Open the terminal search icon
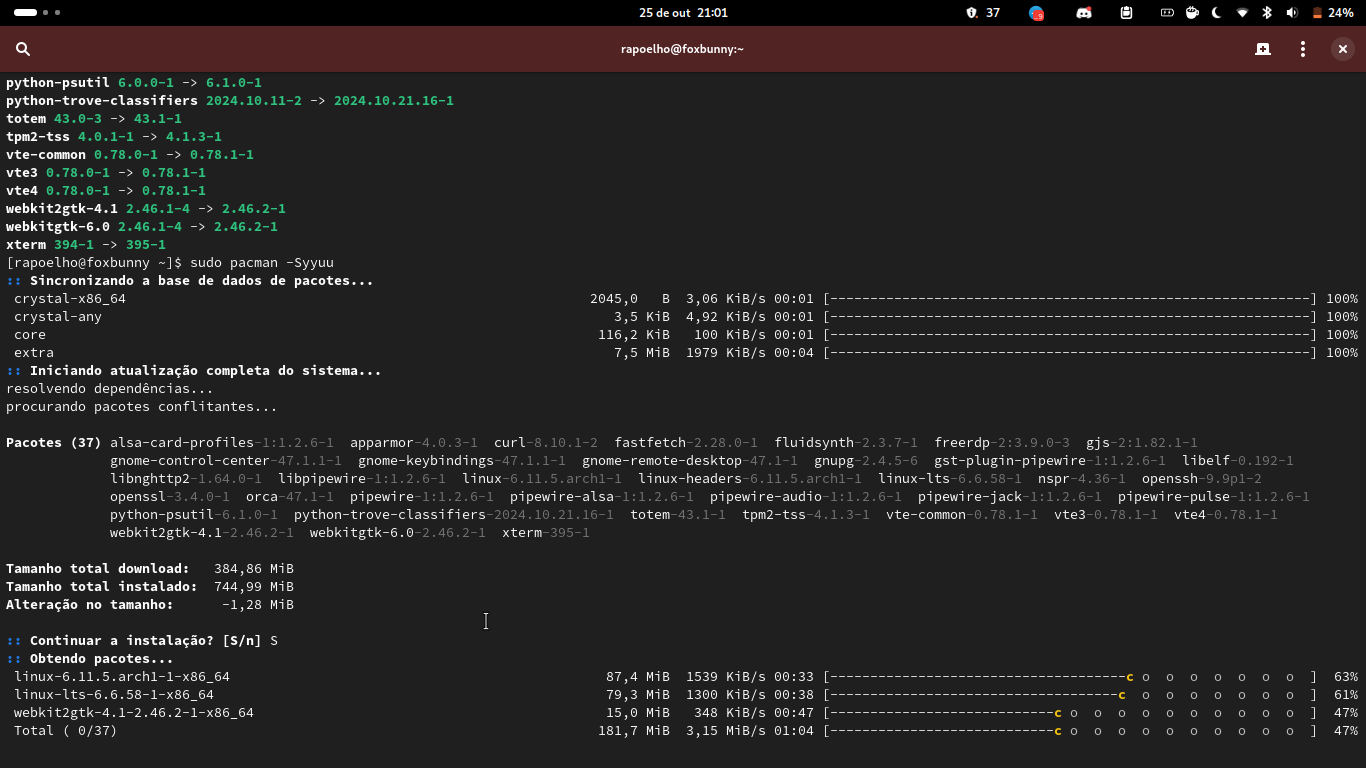 coord(23,49)
